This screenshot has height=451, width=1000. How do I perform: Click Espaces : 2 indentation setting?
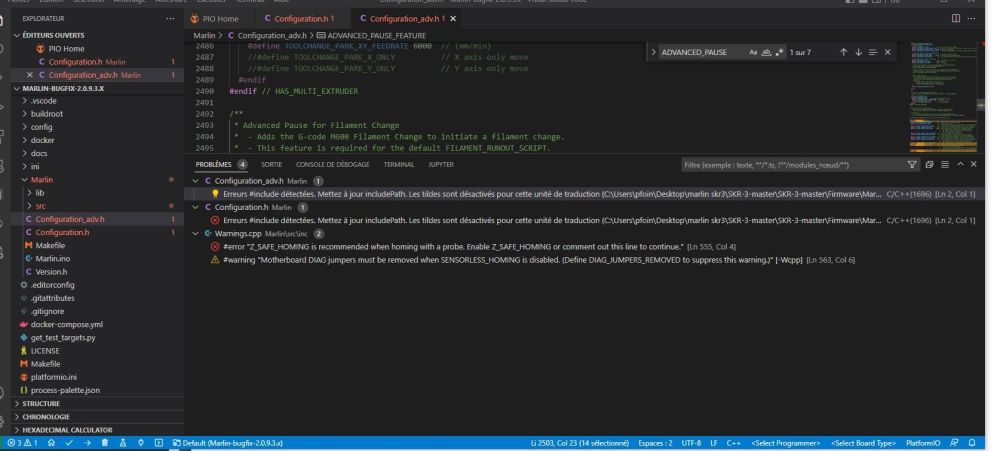click(x=655, y=443)
